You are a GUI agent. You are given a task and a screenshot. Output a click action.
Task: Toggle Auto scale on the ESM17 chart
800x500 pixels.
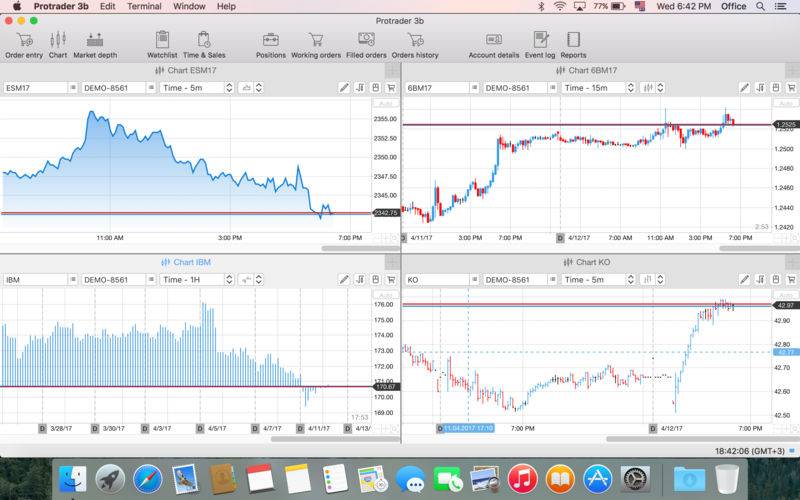point(385,104)
